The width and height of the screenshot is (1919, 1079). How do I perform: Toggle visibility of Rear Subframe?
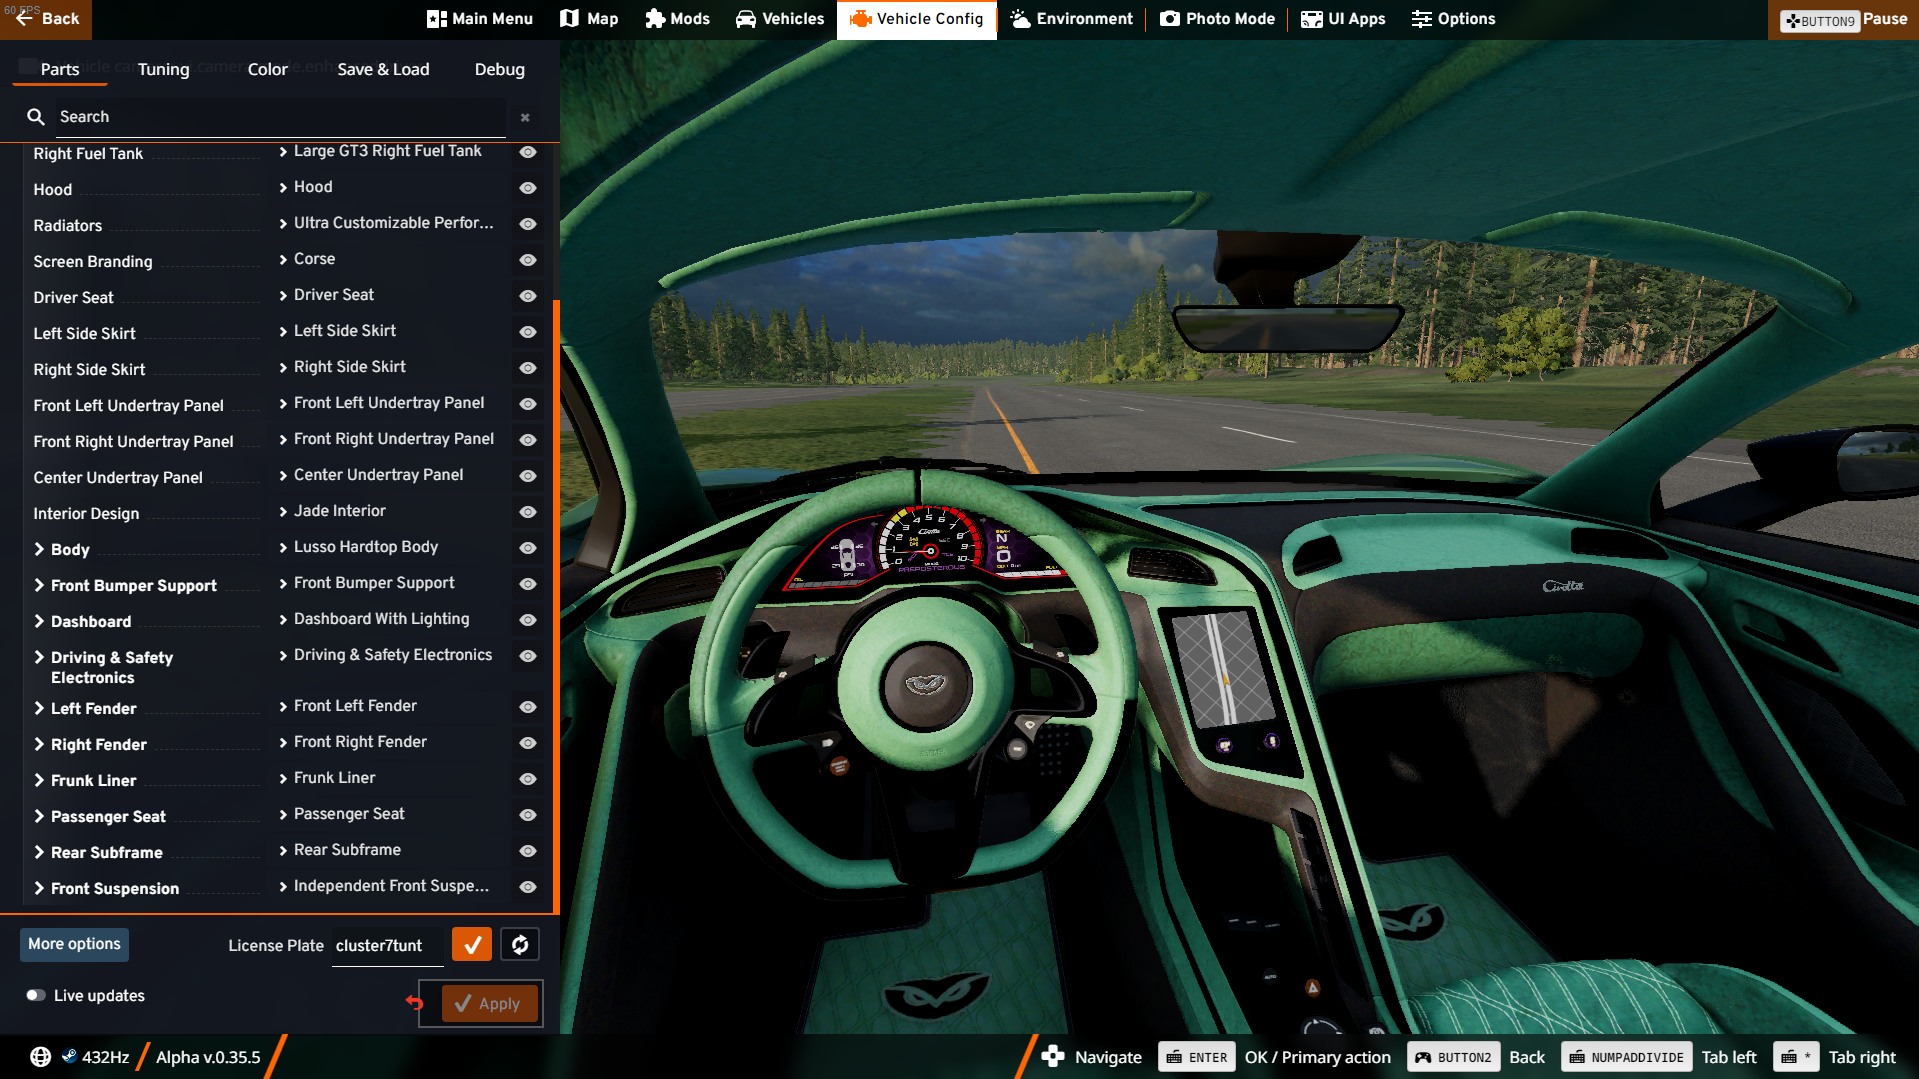pos(528,851)
